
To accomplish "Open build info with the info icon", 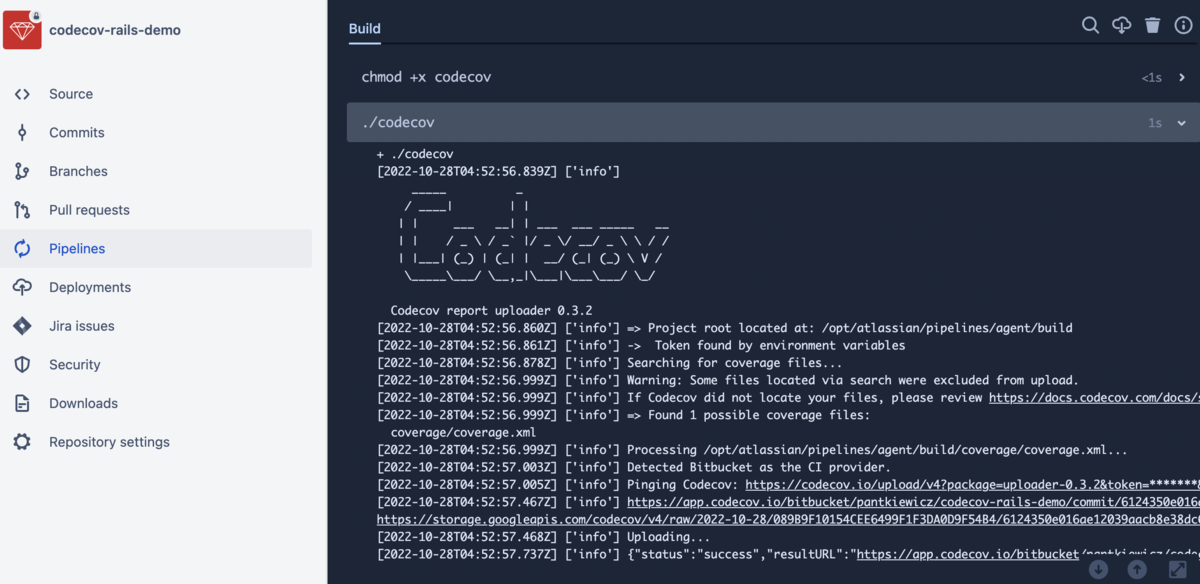I will [x=1183, y=25].
